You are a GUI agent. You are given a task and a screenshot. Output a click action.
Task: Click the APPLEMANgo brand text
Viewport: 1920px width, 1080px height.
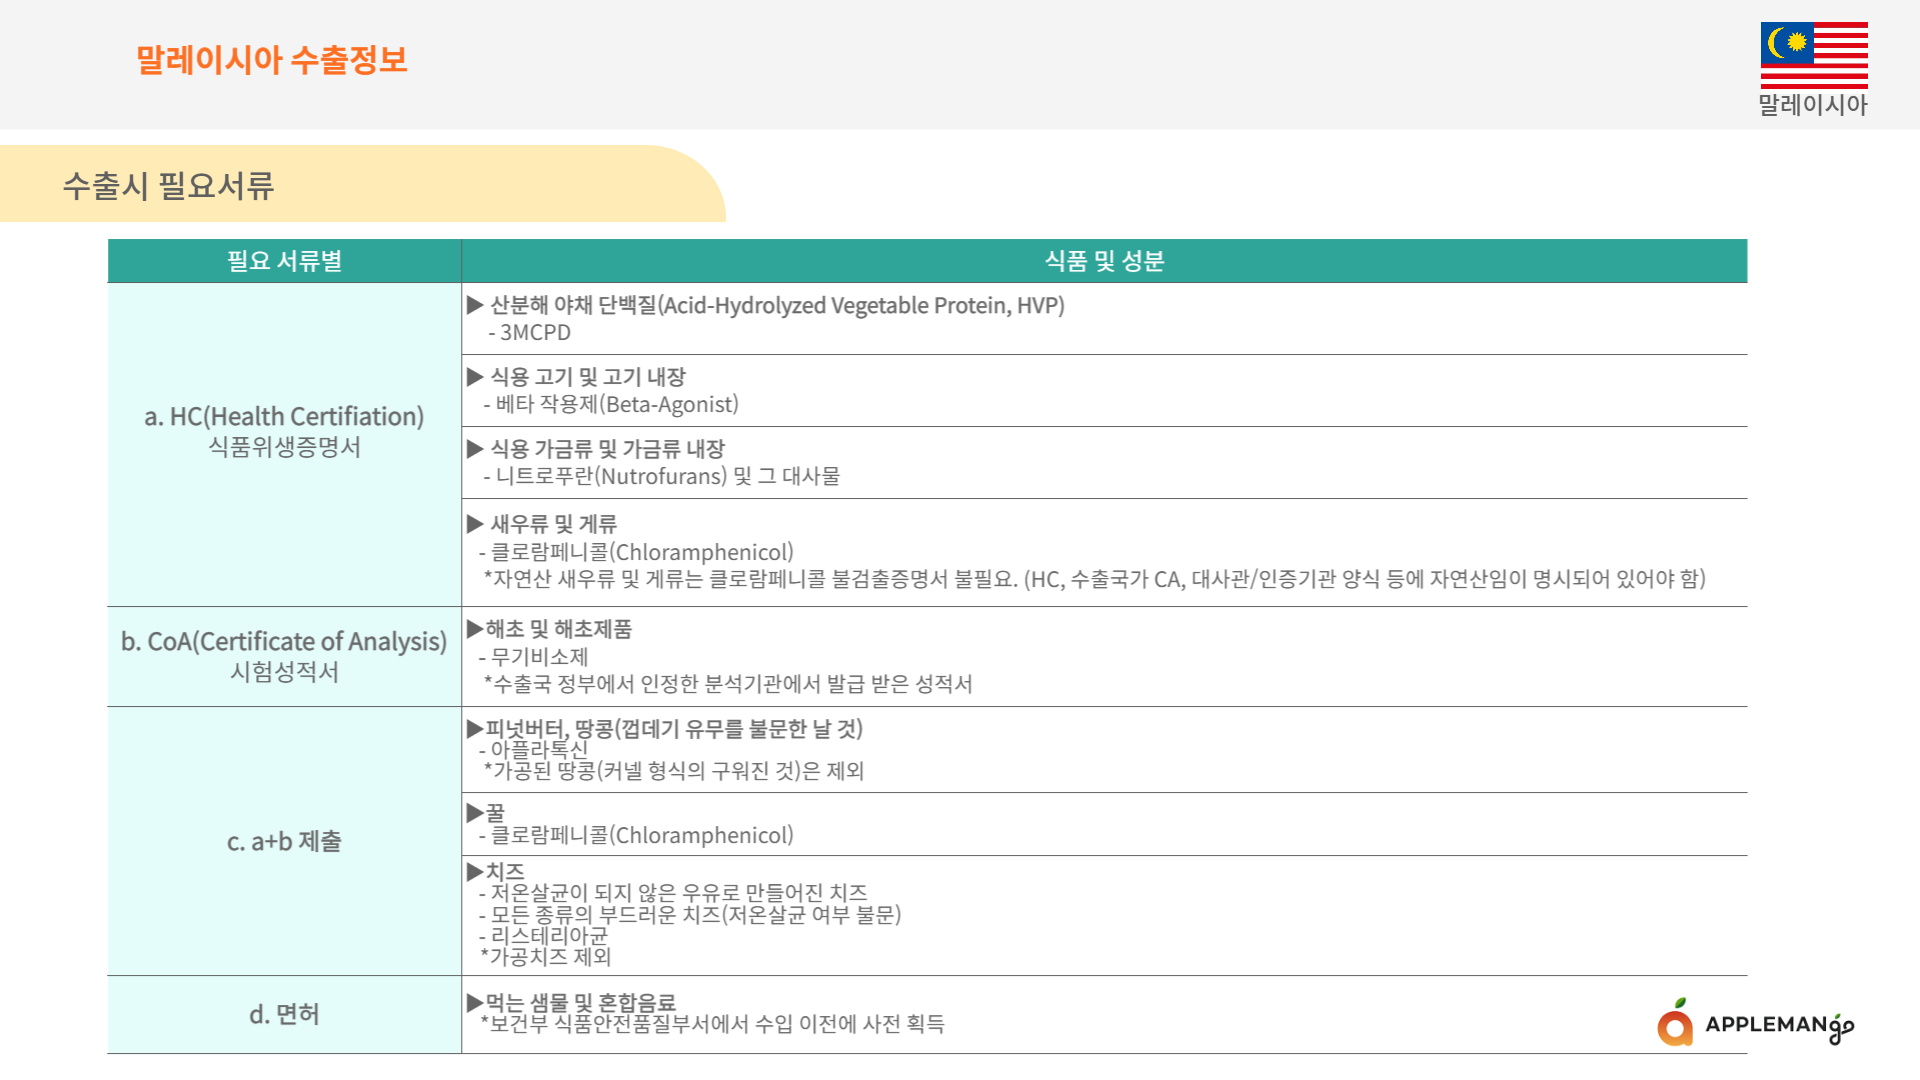click(1778, 1025)
